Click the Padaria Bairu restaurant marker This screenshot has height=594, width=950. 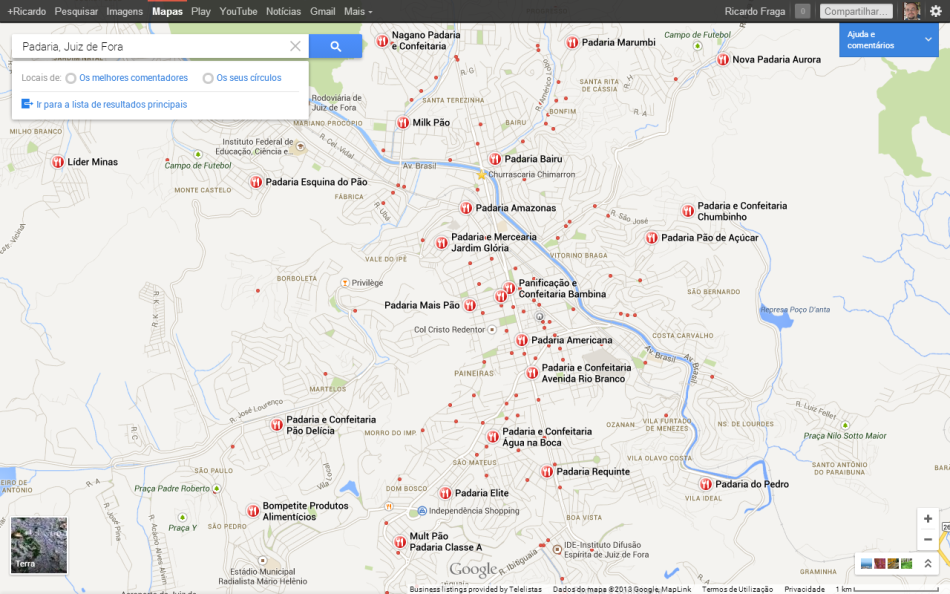[x=494, y=159]
